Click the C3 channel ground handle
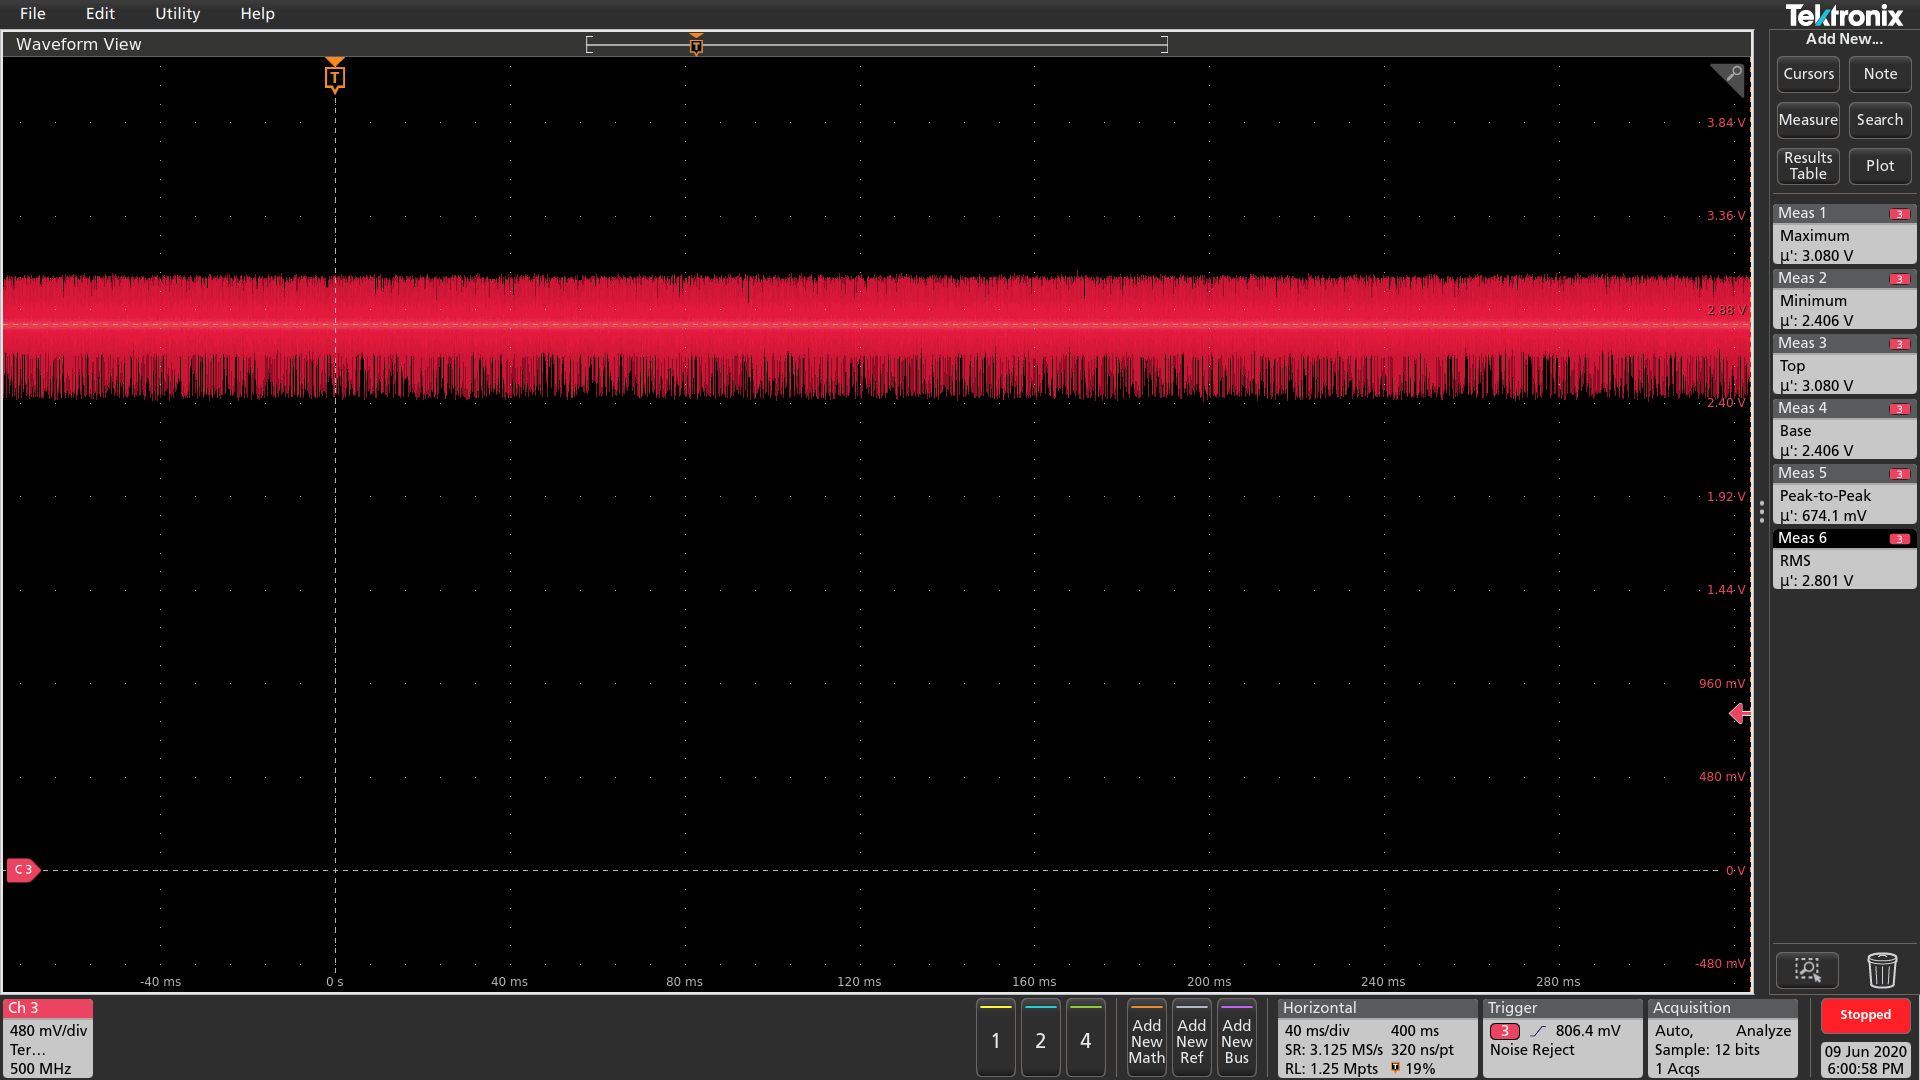 (23, 870)
